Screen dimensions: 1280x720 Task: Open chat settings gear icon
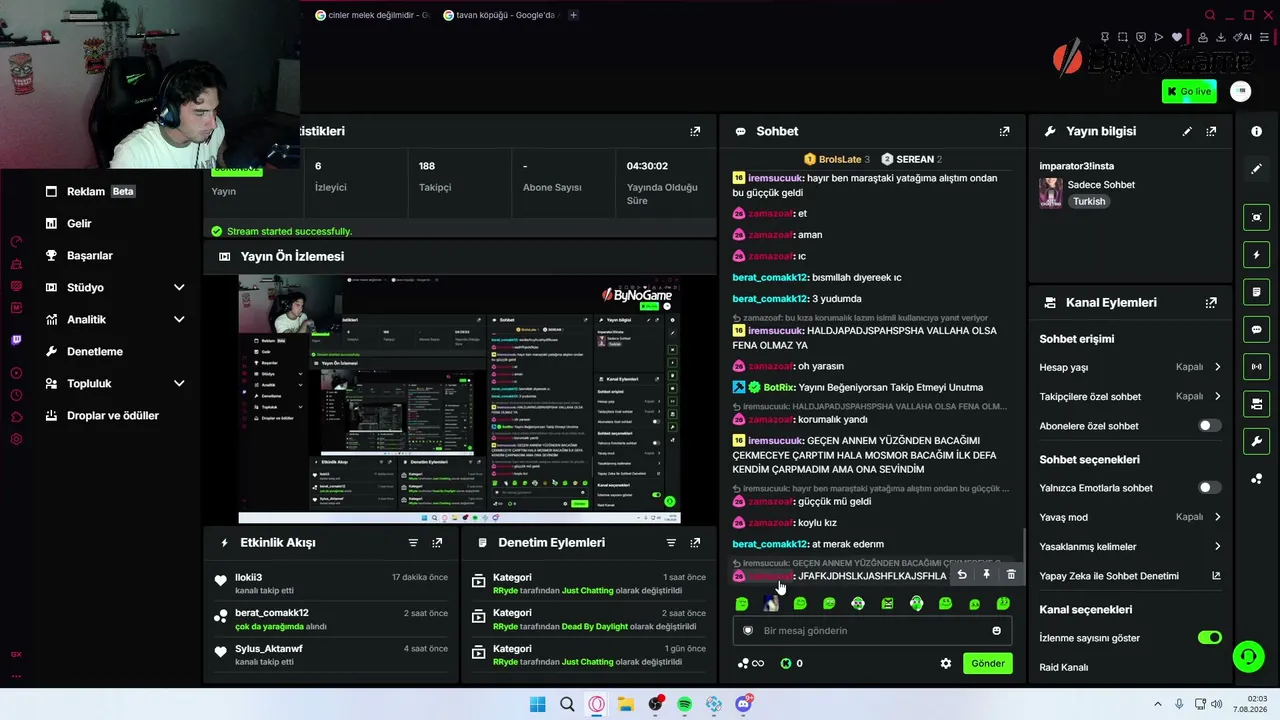(x=946, y=663)
